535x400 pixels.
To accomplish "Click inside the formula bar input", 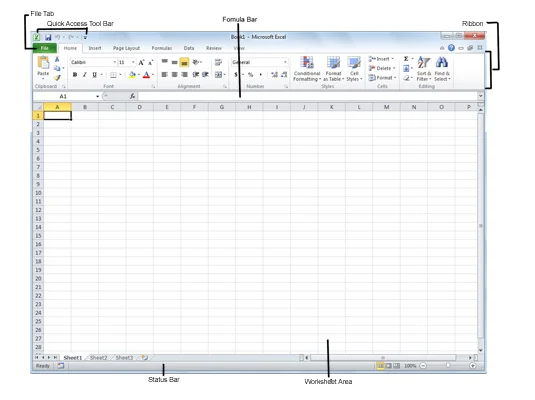I will (x=307, y=96).
